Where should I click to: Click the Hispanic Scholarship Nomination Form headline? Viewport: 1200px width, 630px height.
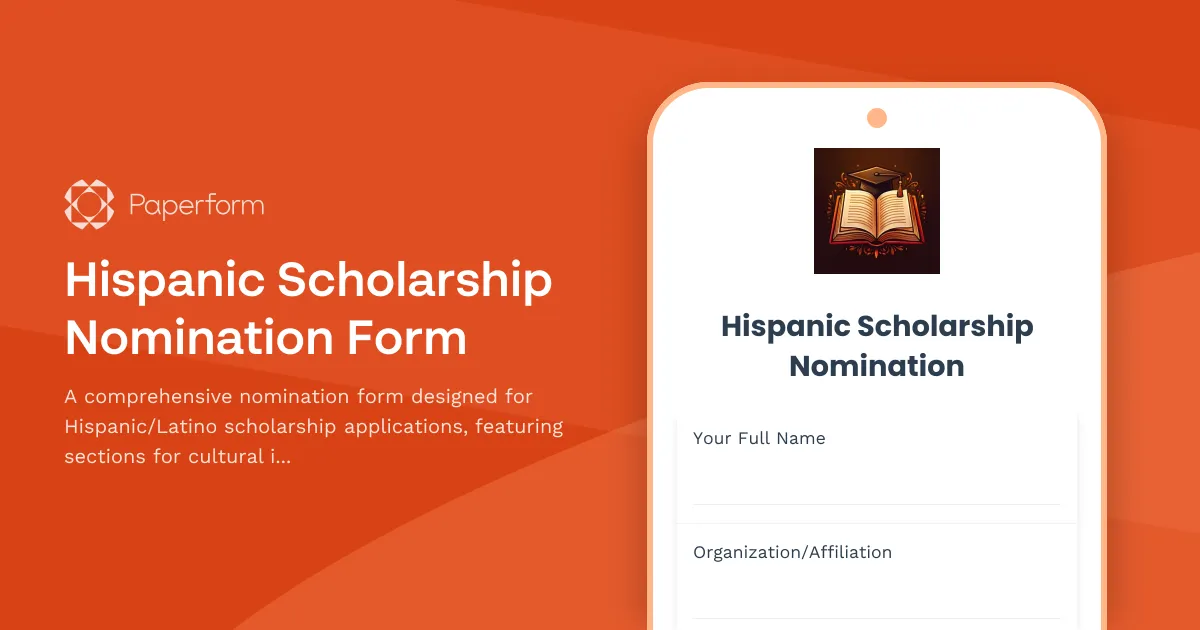tap(307, 309)
